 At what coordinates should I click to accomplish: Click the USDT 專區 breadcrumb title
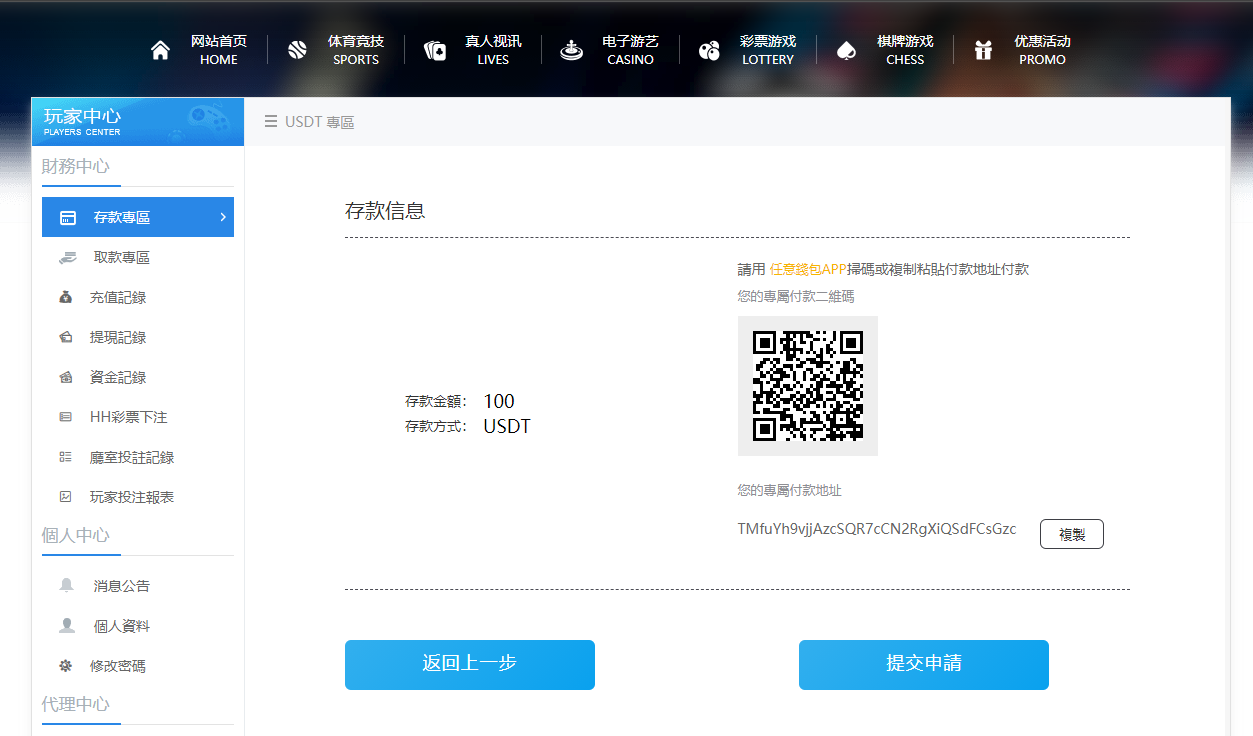(x=320, y=122)
